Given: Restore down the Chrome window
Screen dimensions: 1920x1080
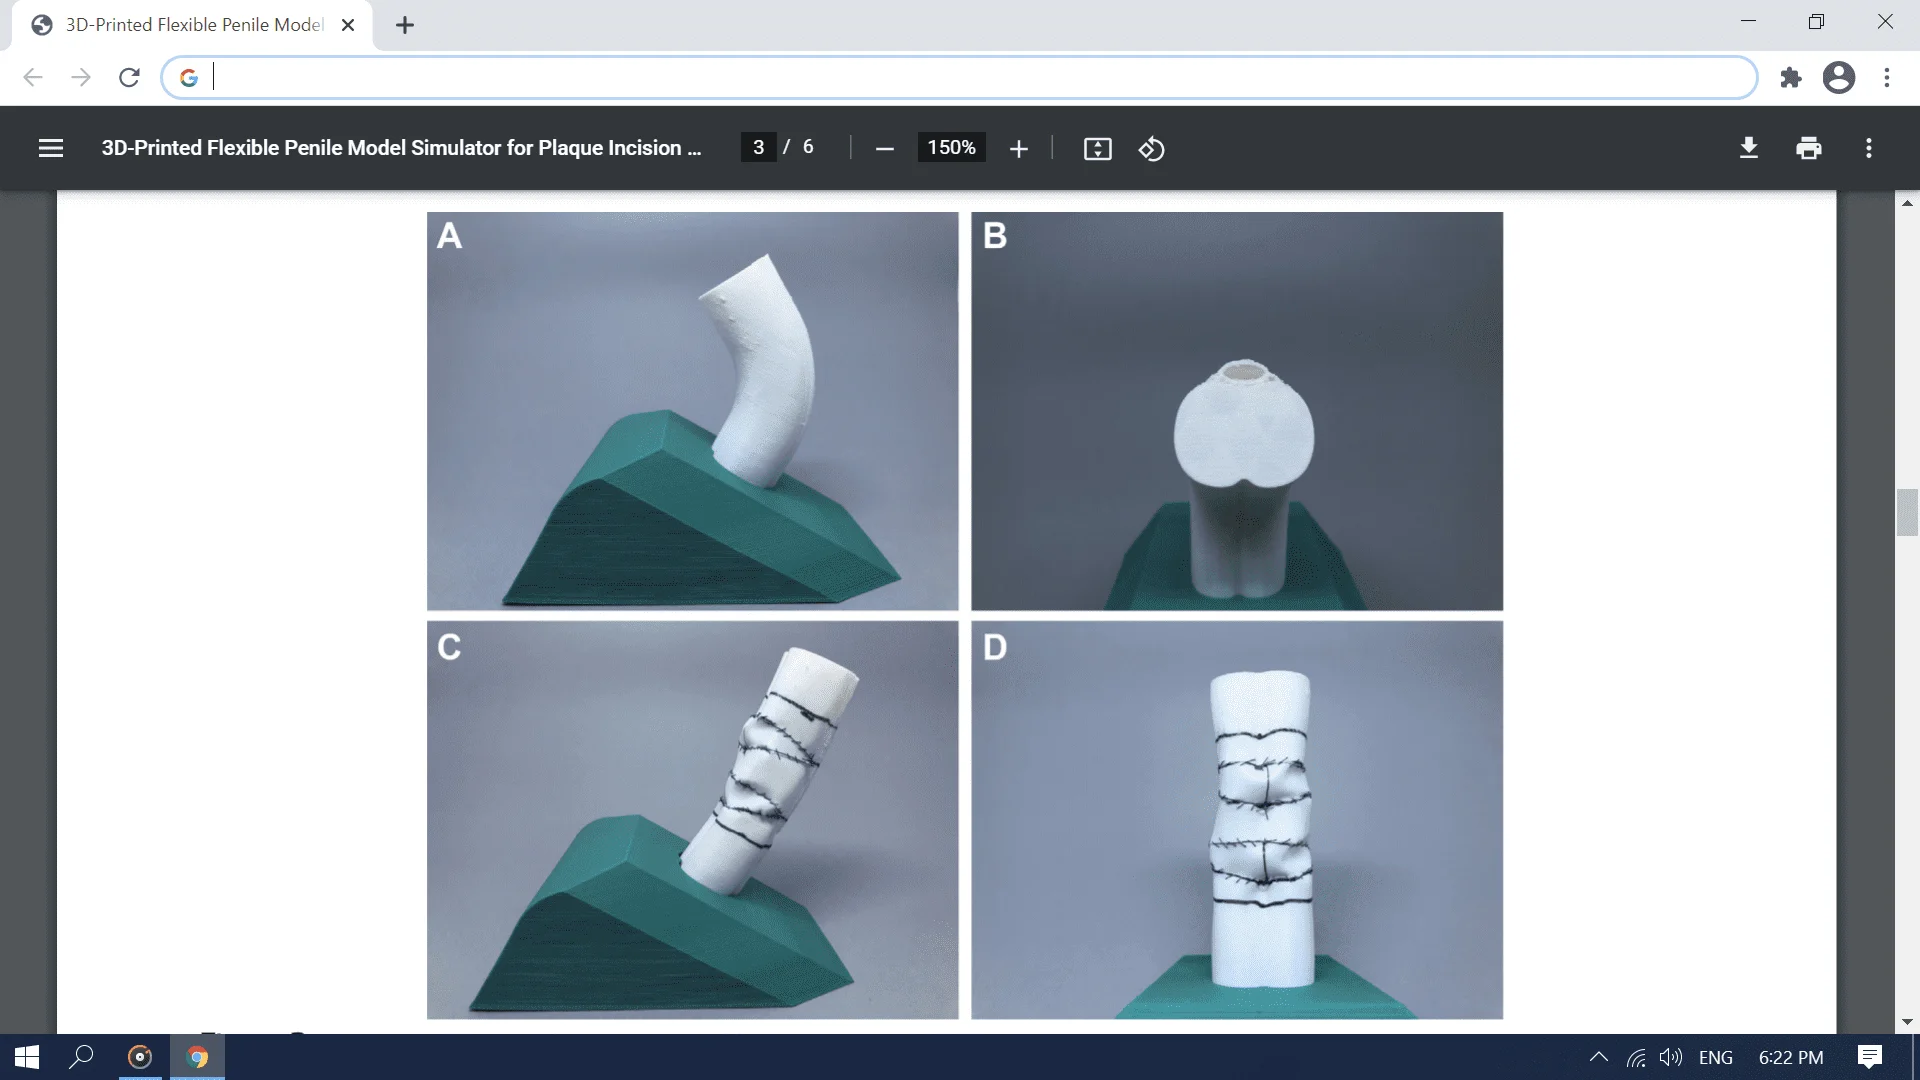Looking at the screenshot, I should [1816, 21].
